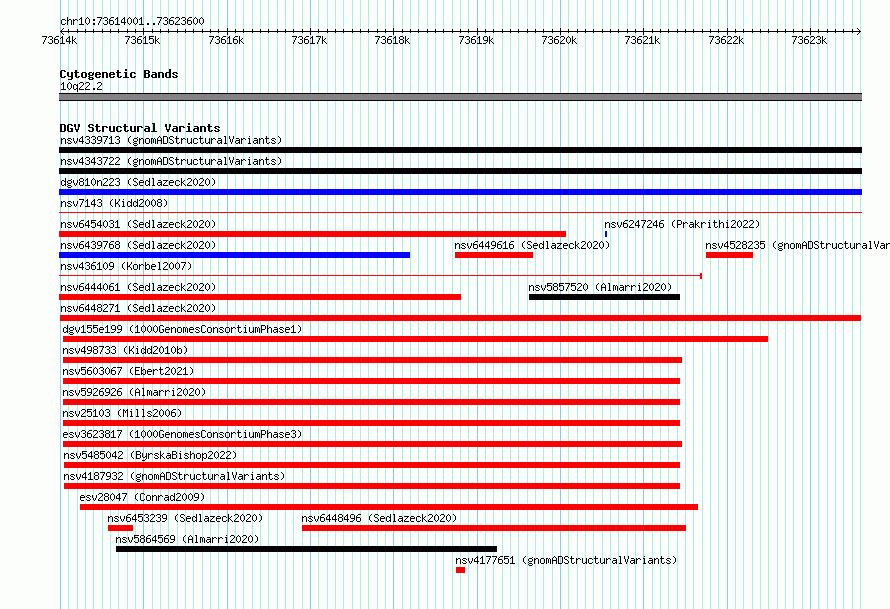Select the gray 10q22.2 cytogenetic band bar

460,97
